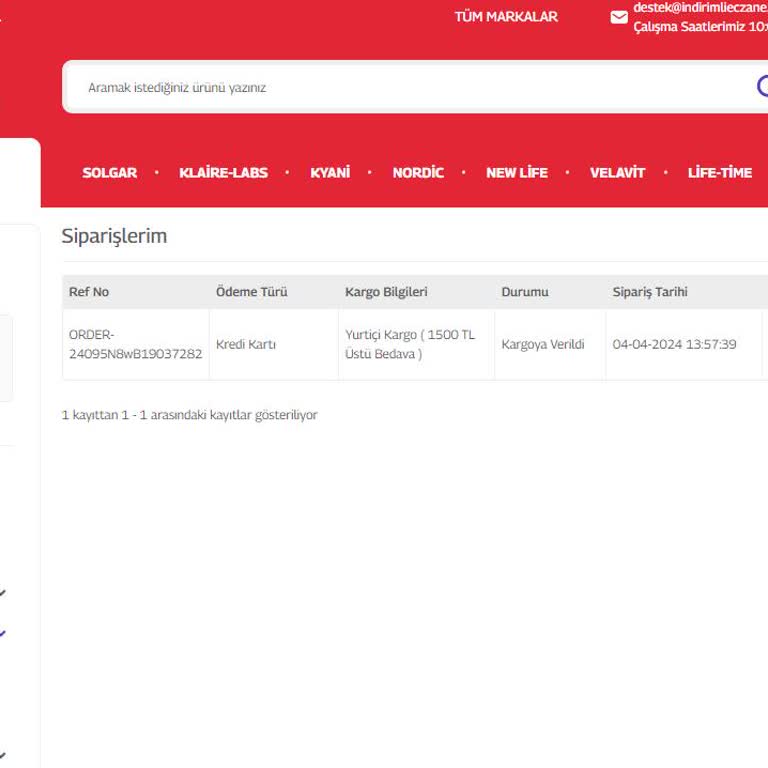Click the destek@ support email link
Viewport: 768px width, 768px height.
(700, 7)
